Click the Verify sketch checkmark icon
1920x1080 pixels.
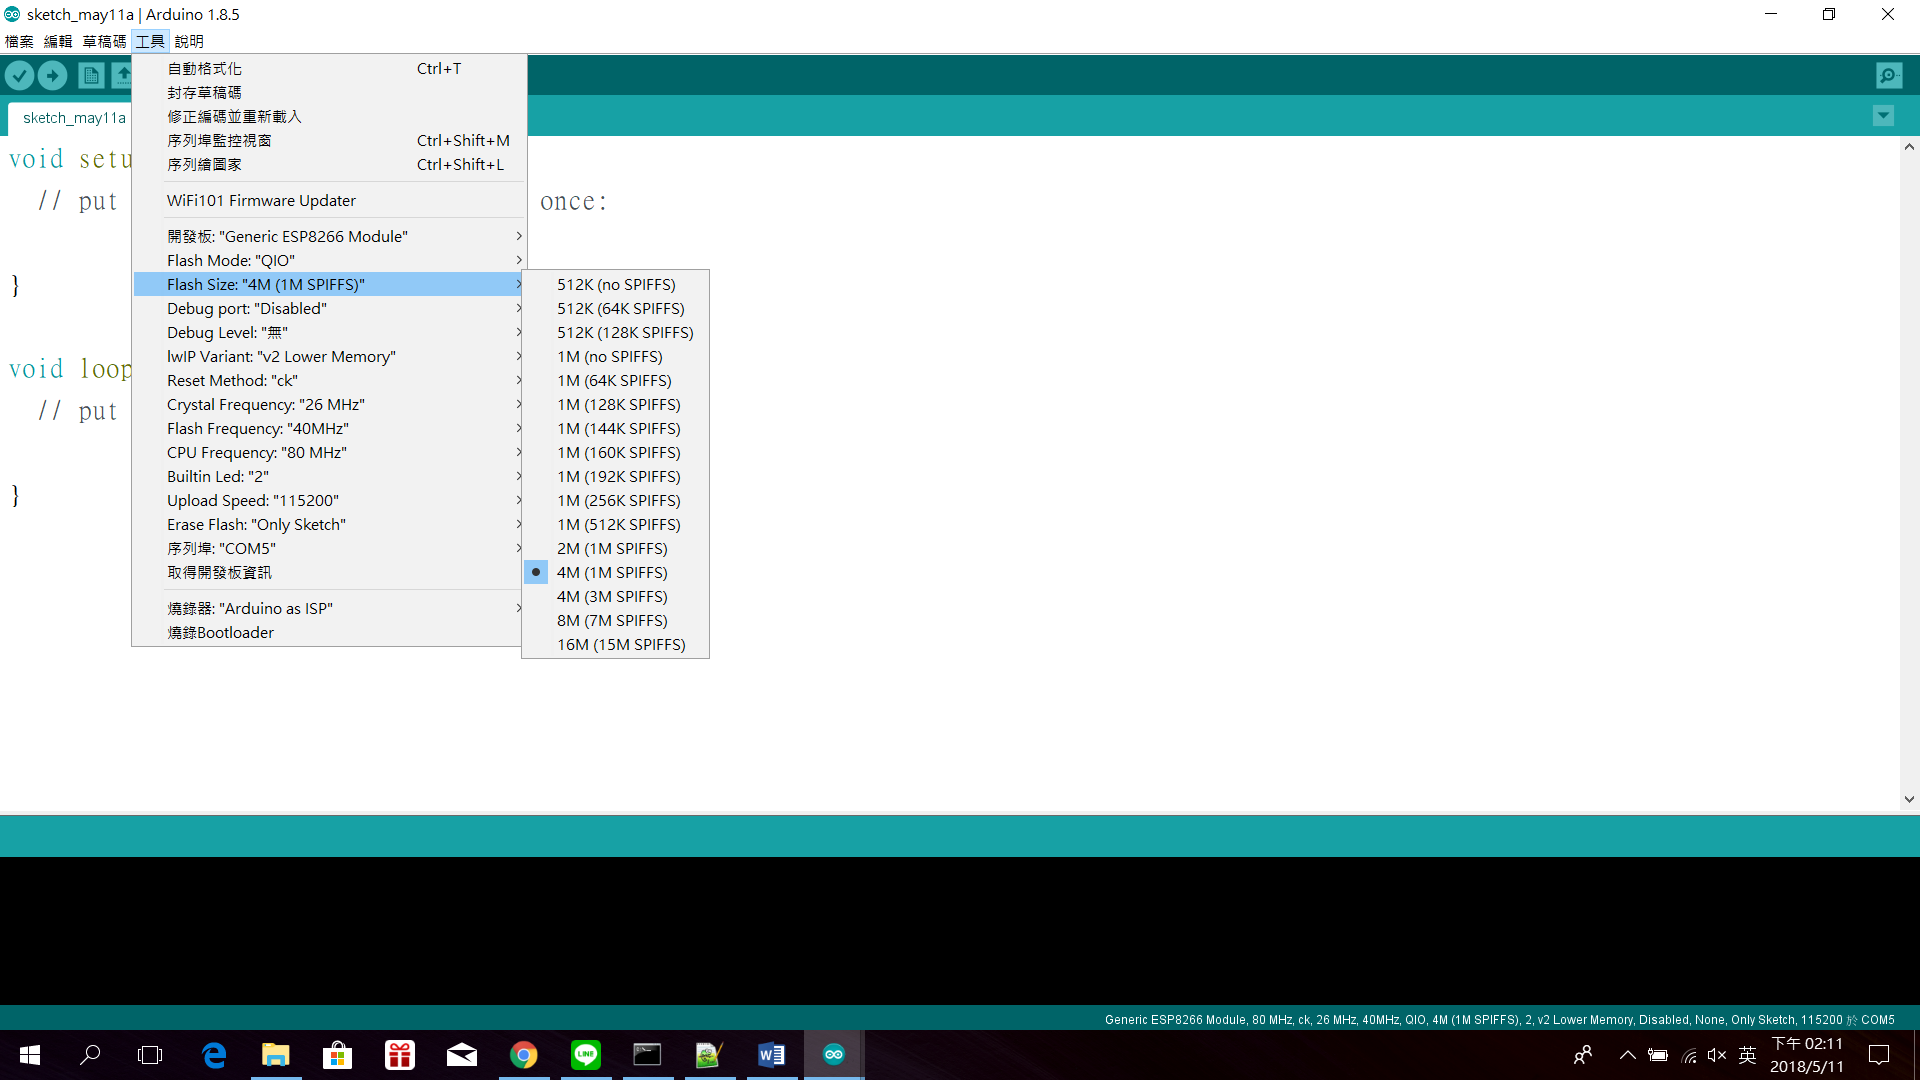pyautogui.click(x=20, y=75)
